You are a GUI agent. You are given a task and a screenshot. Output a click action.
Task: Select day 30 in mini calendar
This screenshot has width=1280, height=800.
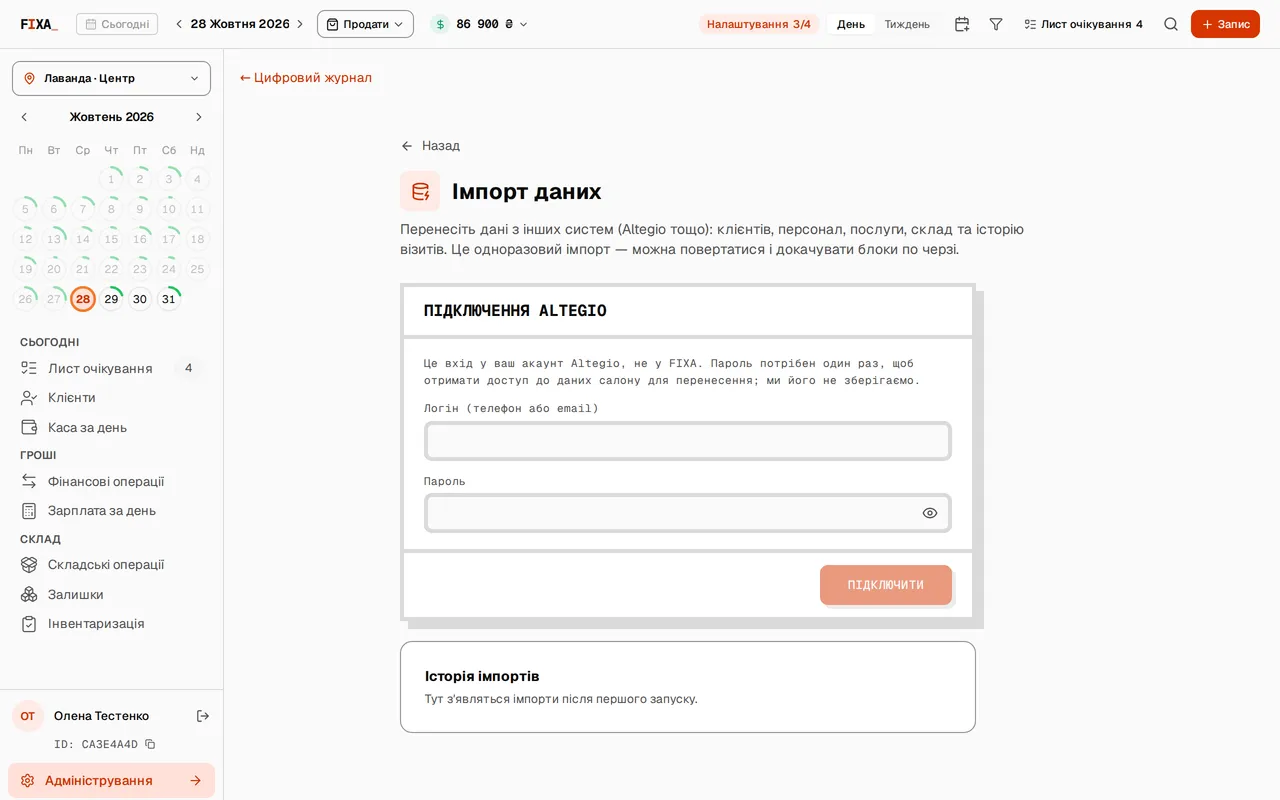[140, 299]
